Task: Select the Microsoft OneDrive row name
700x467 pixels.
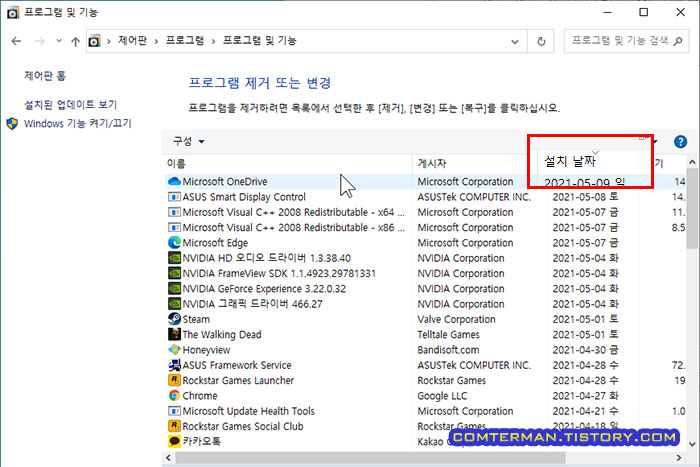Action: (225, 182)
